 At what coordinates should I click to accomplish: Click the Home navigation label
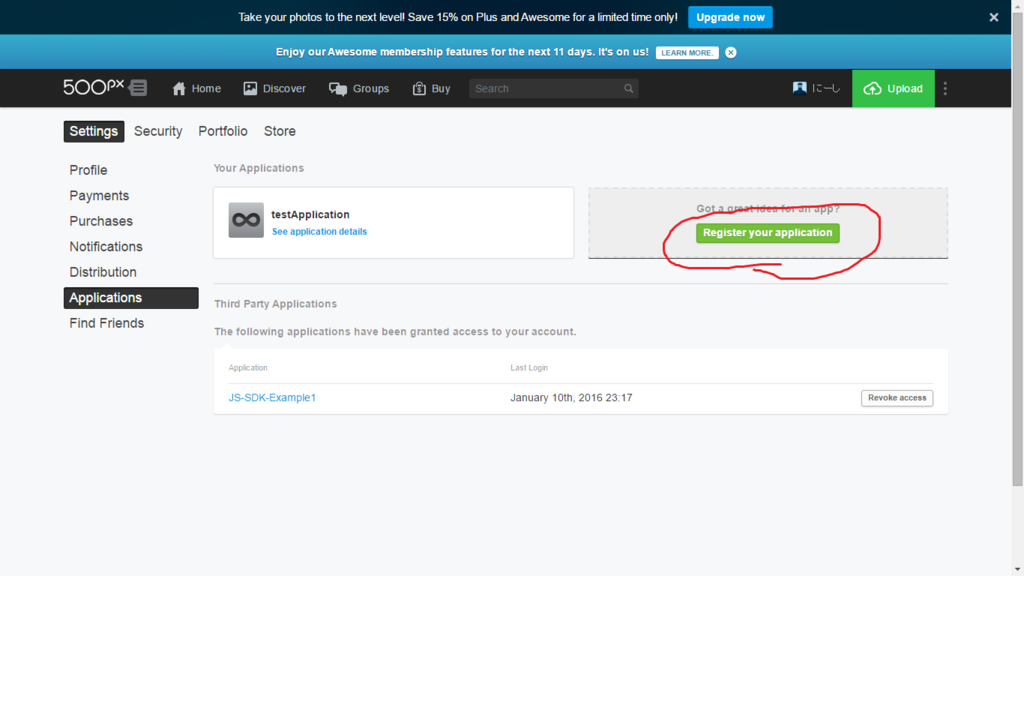pos(206,89)
